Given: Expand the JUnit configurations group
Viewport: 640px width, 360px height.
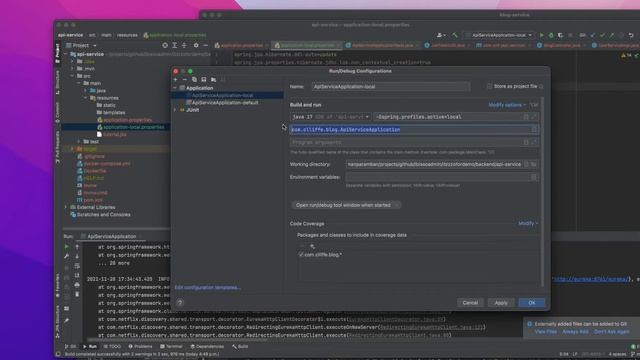Looking at the screenshot, I should click(175, 110).
